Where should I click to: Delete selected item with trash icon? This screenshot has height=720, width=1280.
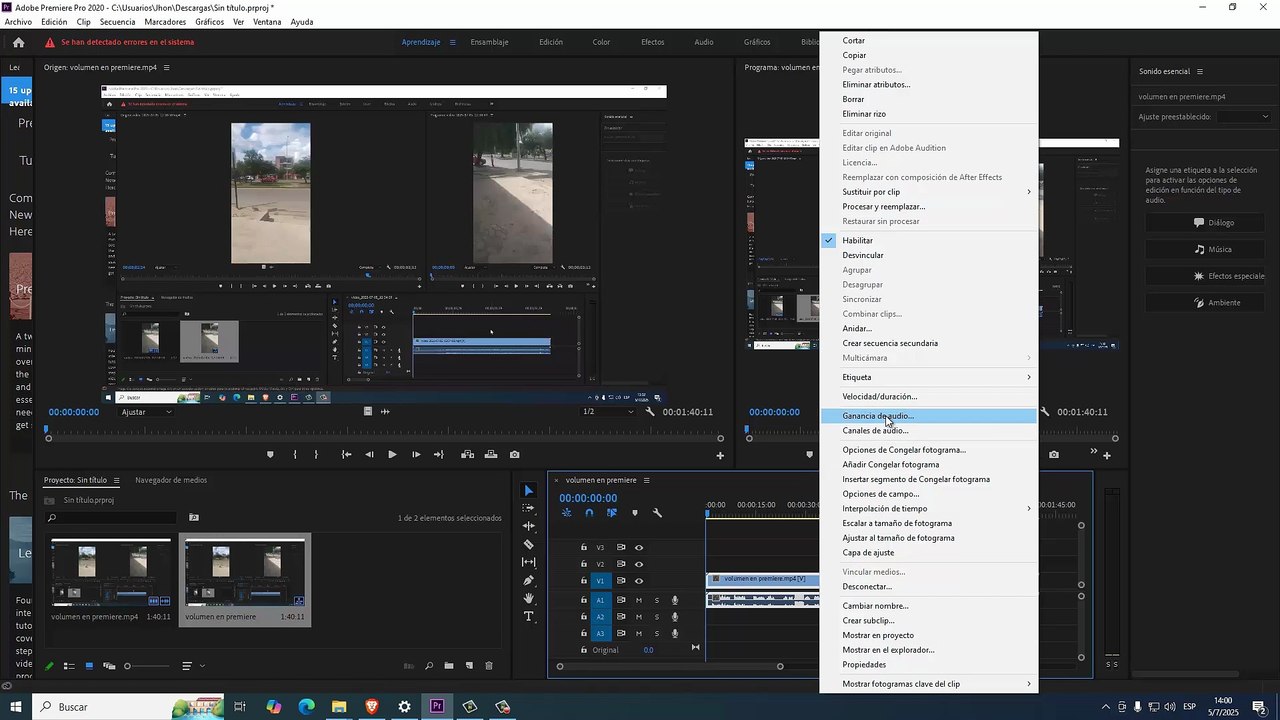[x=489, y=666]
